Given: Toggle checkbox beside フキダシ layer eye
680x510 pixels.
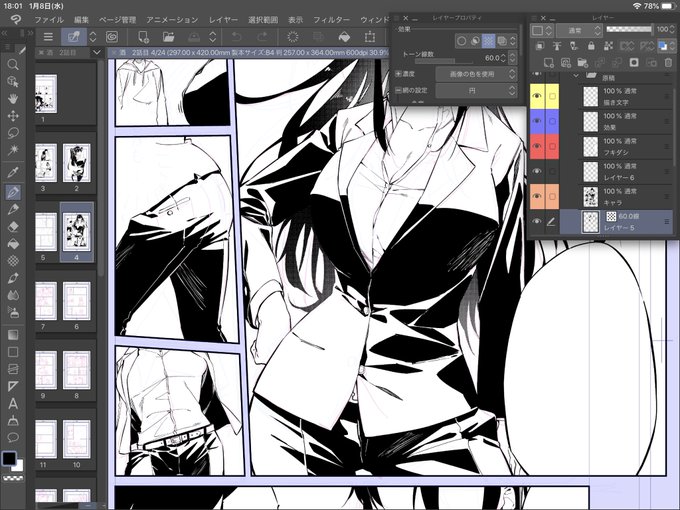Looking at the screenshot, I should coord(552,146).
